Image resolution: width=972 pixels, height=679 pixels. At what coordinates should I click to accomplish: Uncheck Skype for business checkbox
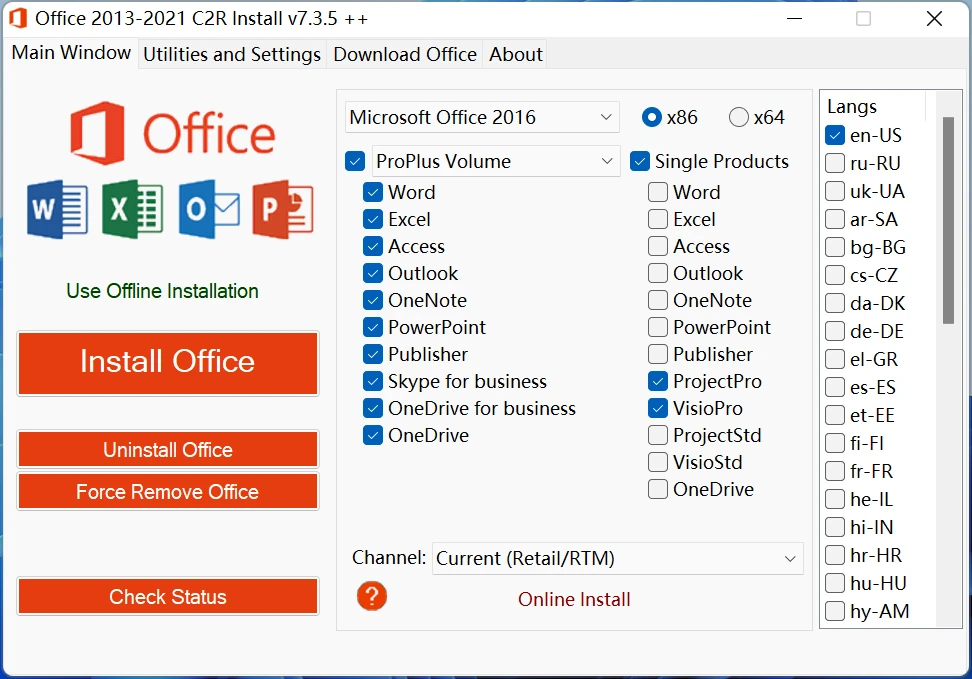point(373,381)
